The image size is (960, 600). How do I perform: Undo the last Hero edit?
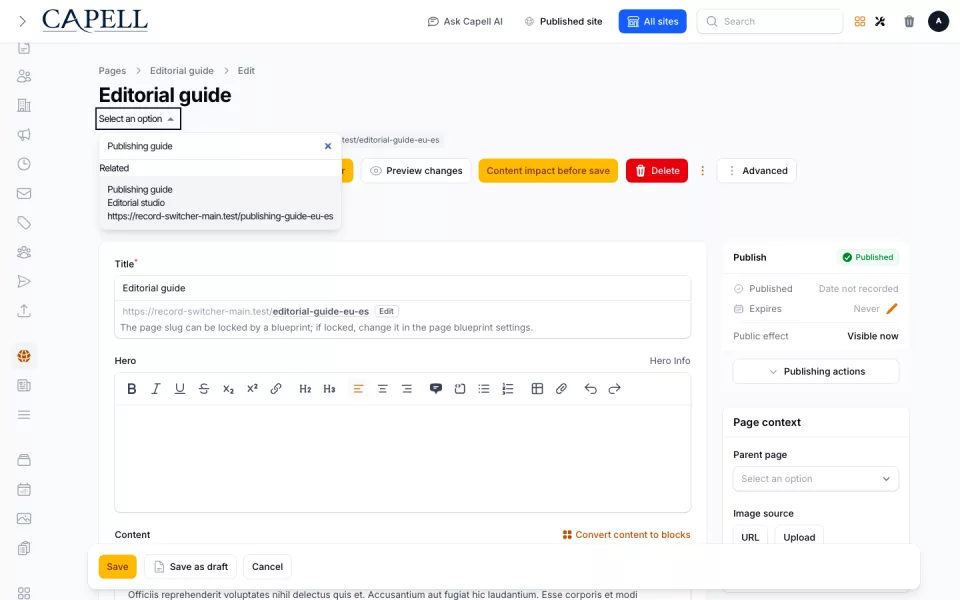coord(590,389)
